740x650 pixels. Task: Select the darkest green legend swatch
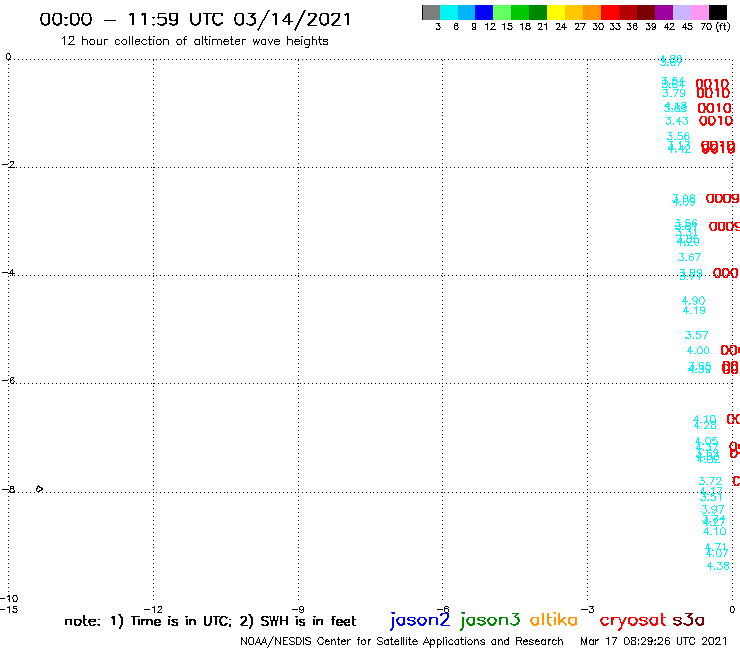[538, 12]
